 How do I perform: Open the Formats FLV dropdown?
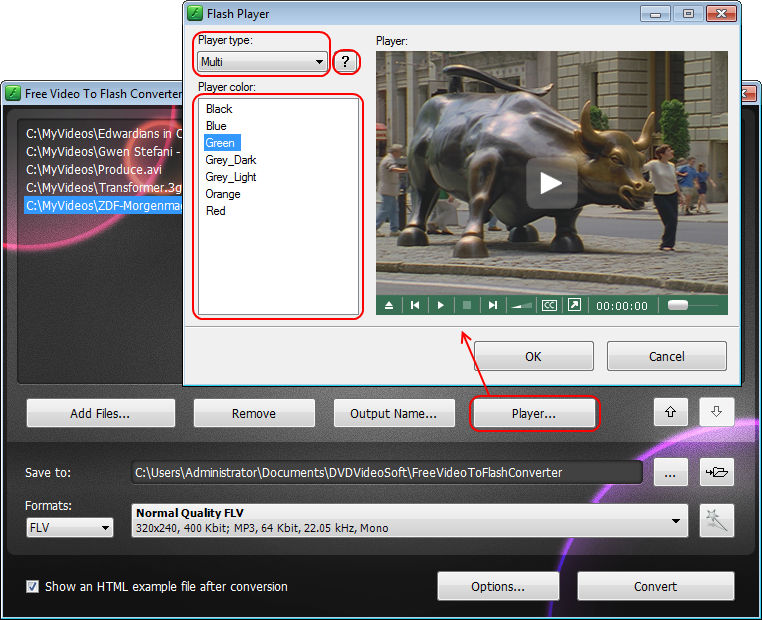[69, 528]
